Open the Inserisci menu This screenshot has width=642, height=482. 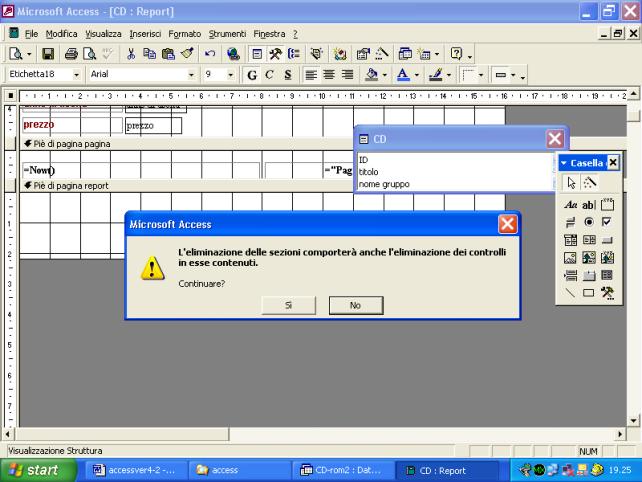pyautogui.click(x=145, y=34)
